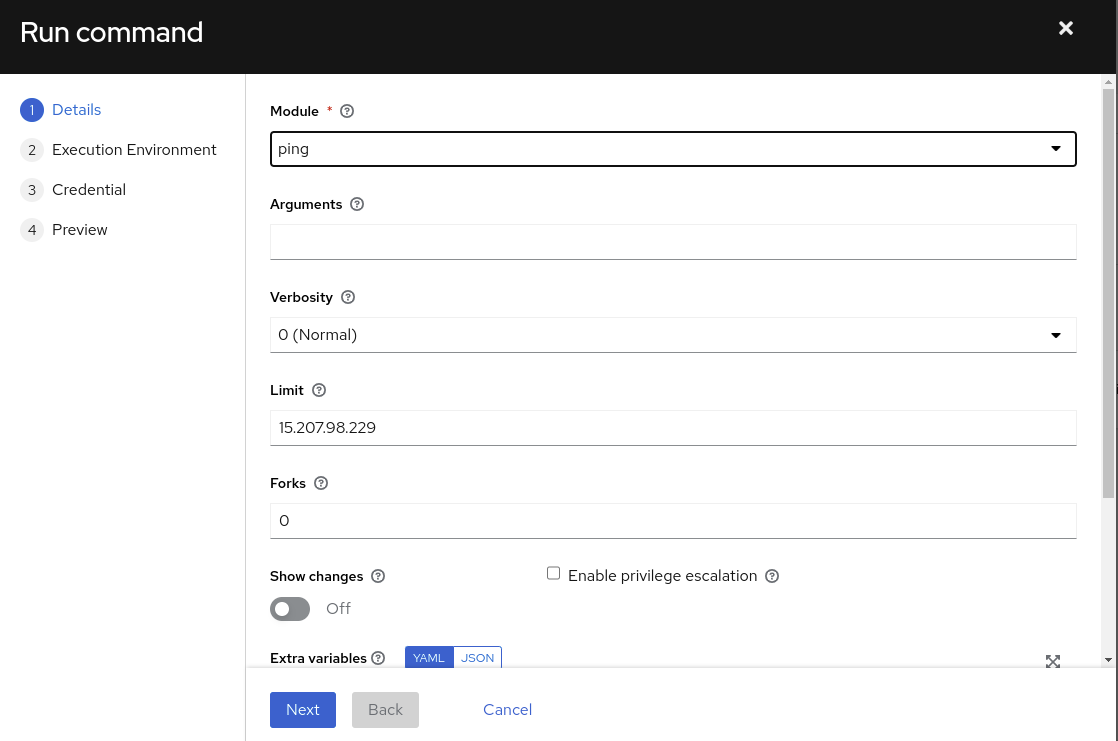
Task: Open the Arguments help tooltip icon
Action: pos(357,204)
